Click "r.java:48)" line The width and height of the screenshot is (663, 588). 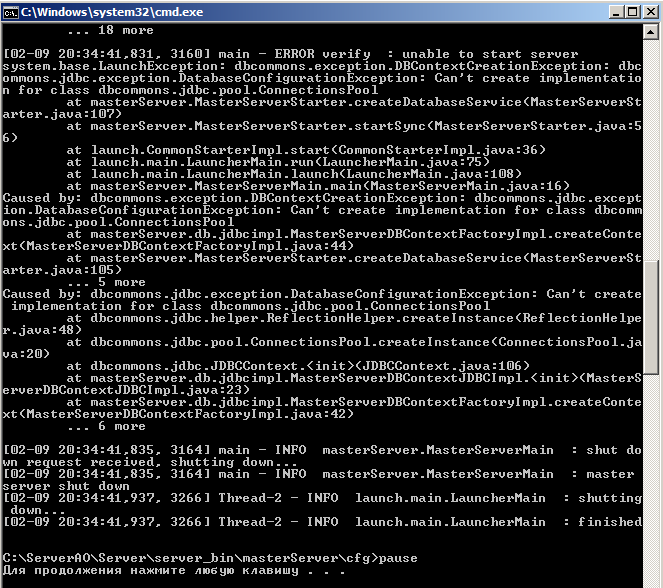(42, 330)
